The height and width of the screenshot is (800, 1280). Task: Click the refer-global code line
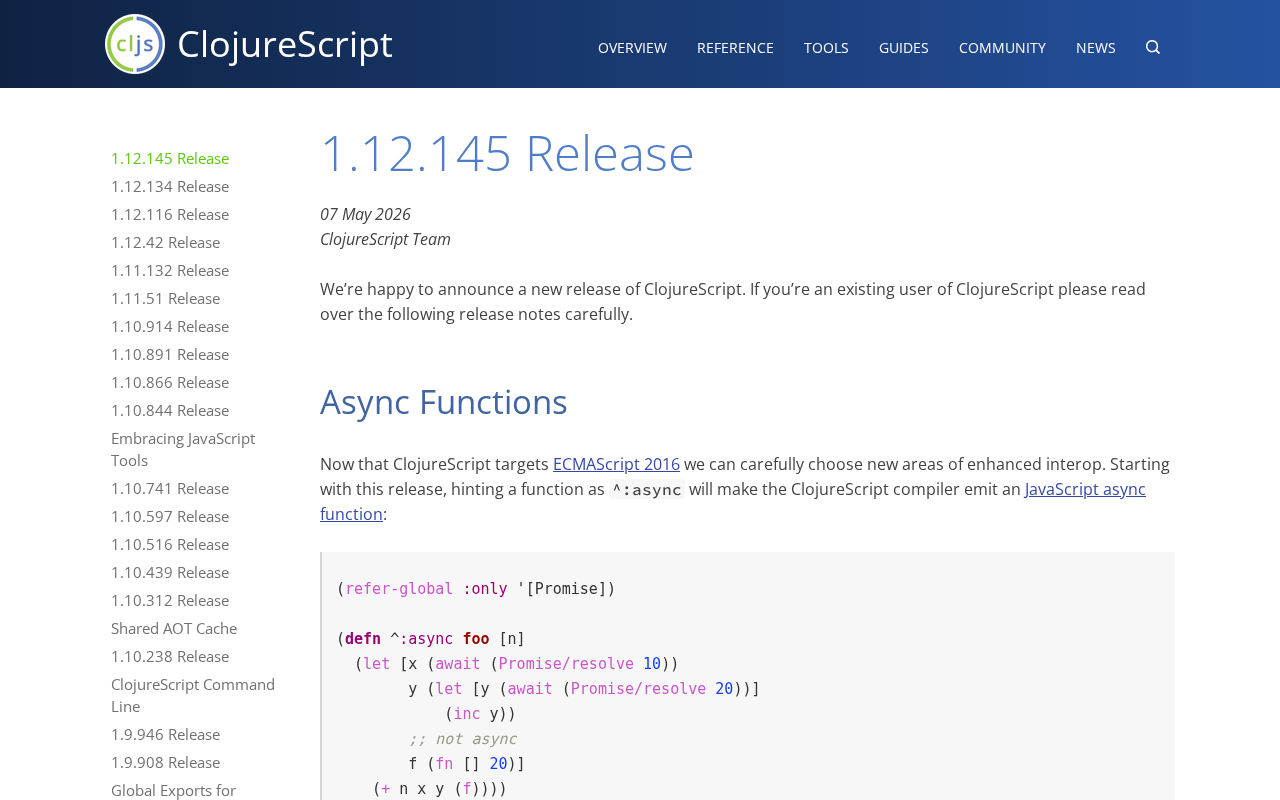point(476,589)
